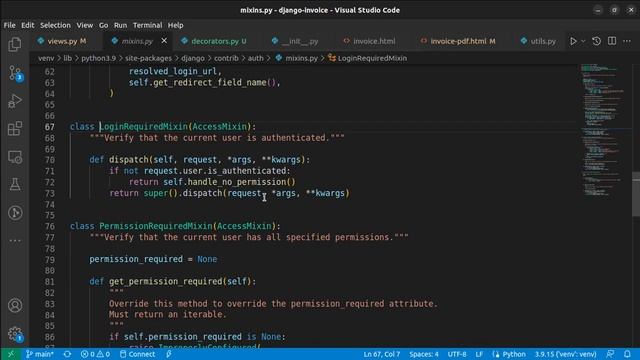Open the Remote window indicator
Screen dimensions: 640x360
pos(11,354)
